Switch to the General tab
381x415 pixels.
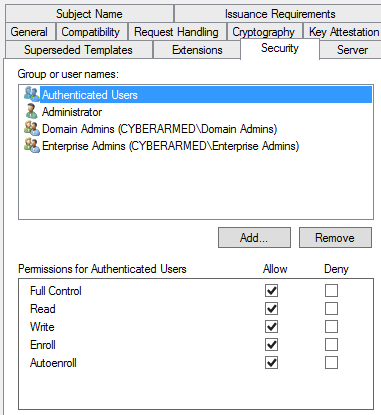coord(29,32)
